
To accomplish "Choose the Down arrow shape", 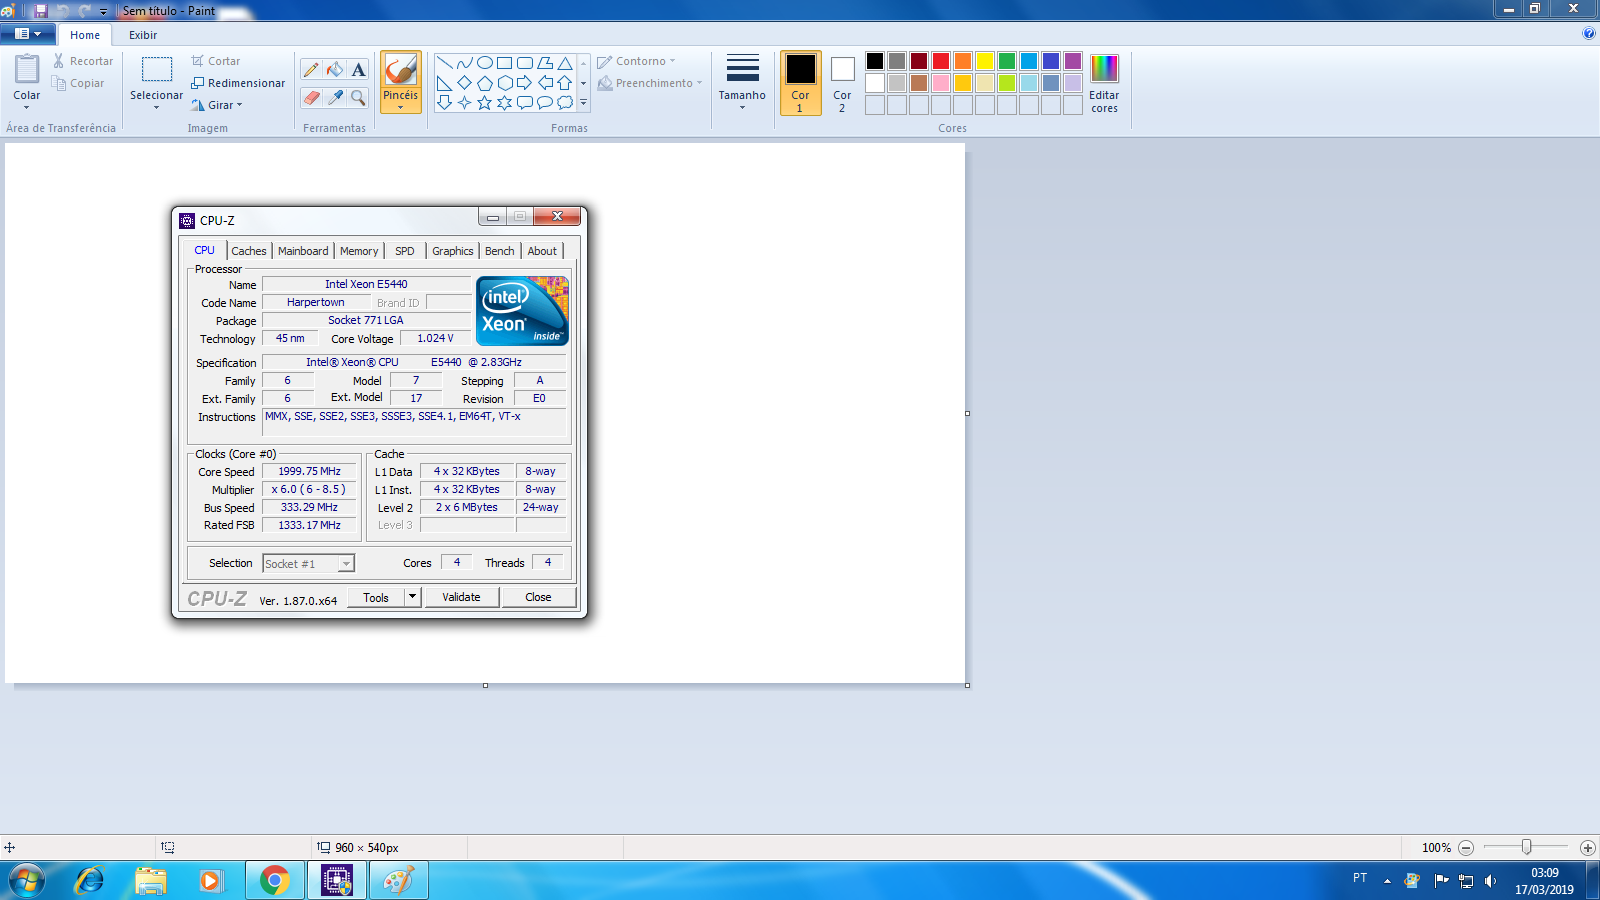I will click(445, 102).
